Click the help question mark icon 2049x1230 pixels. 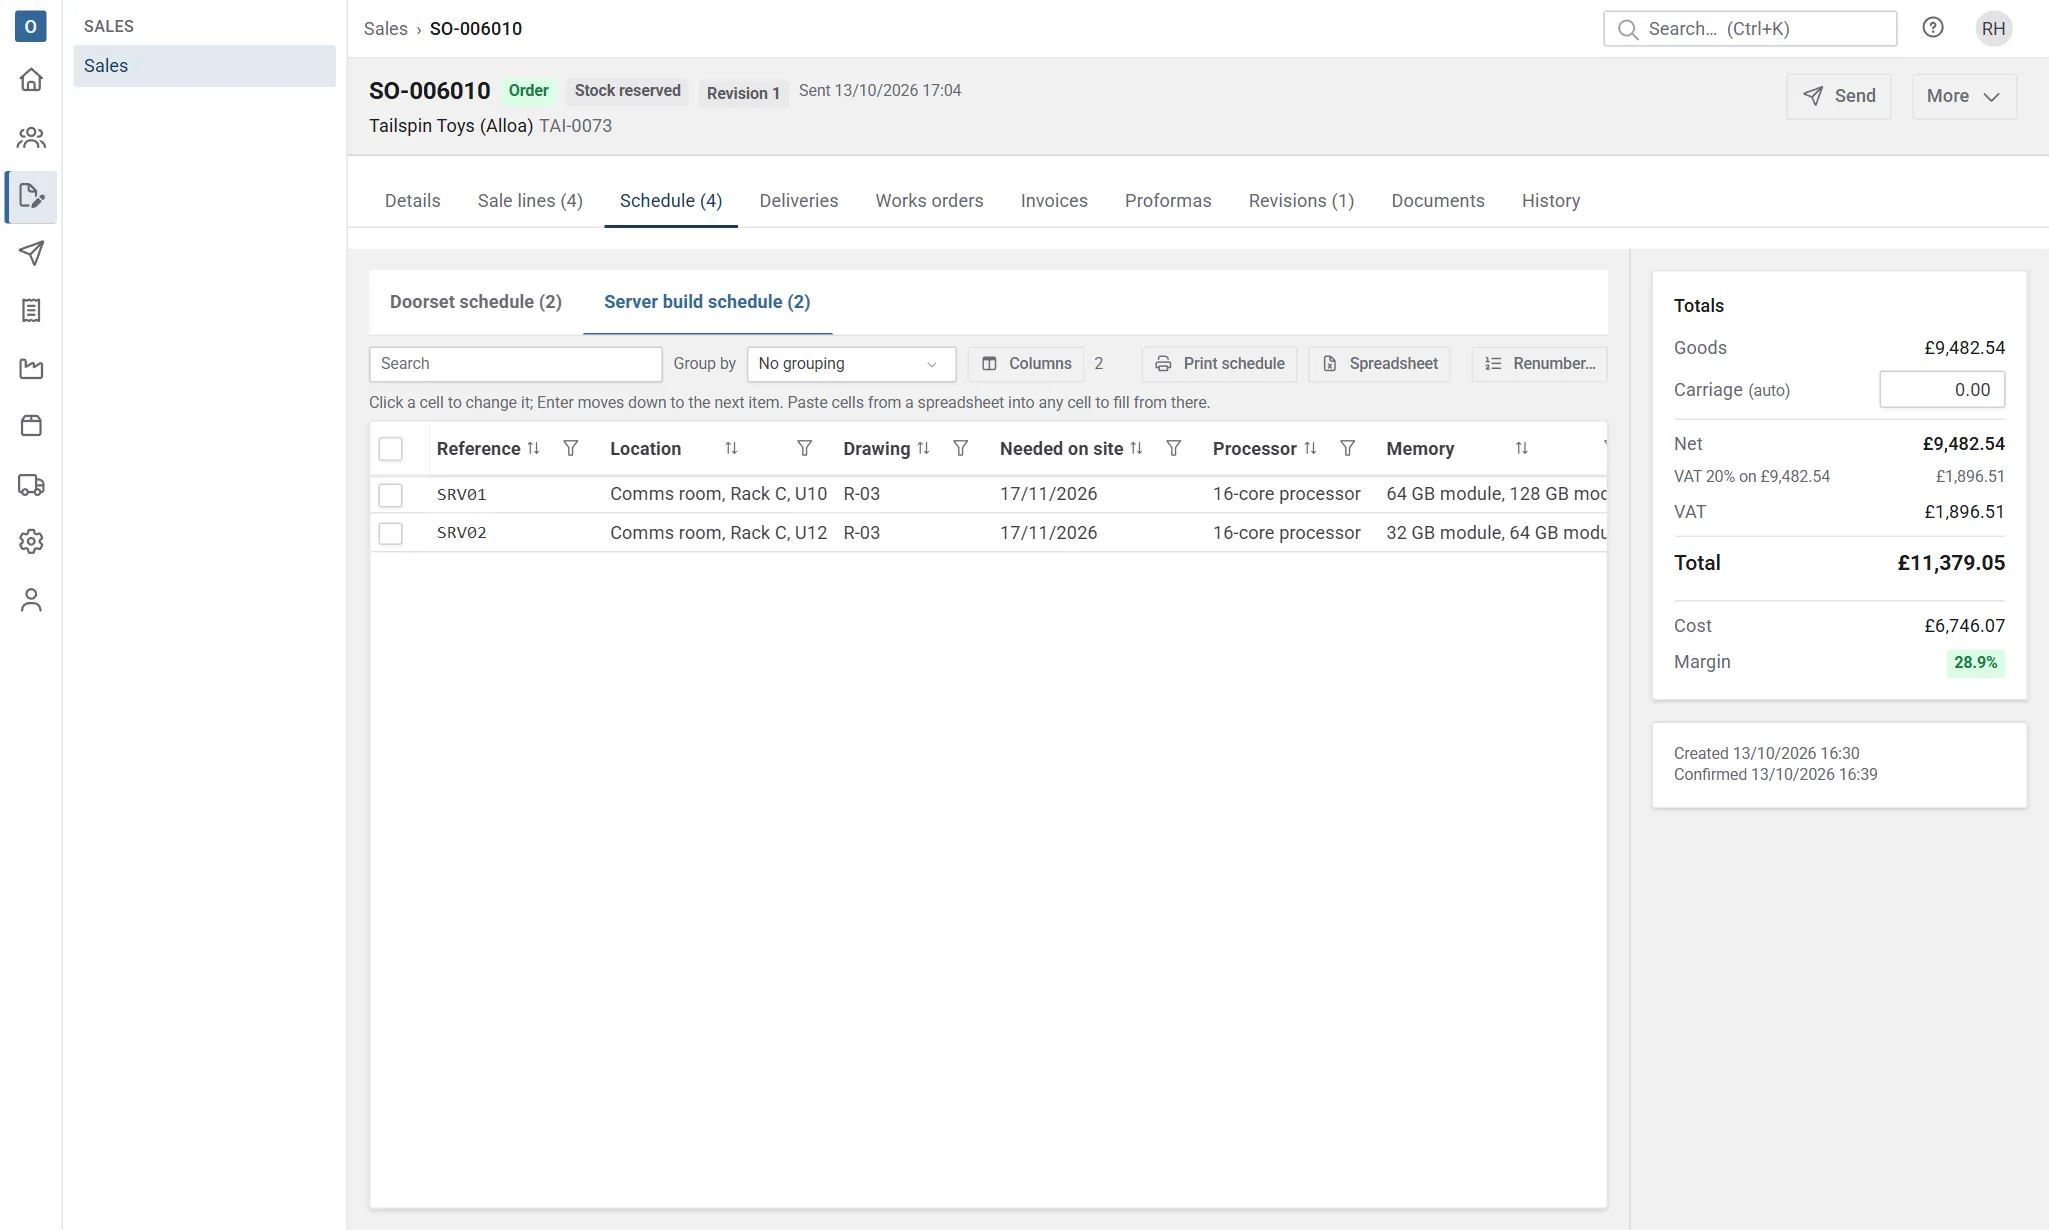1933,28
